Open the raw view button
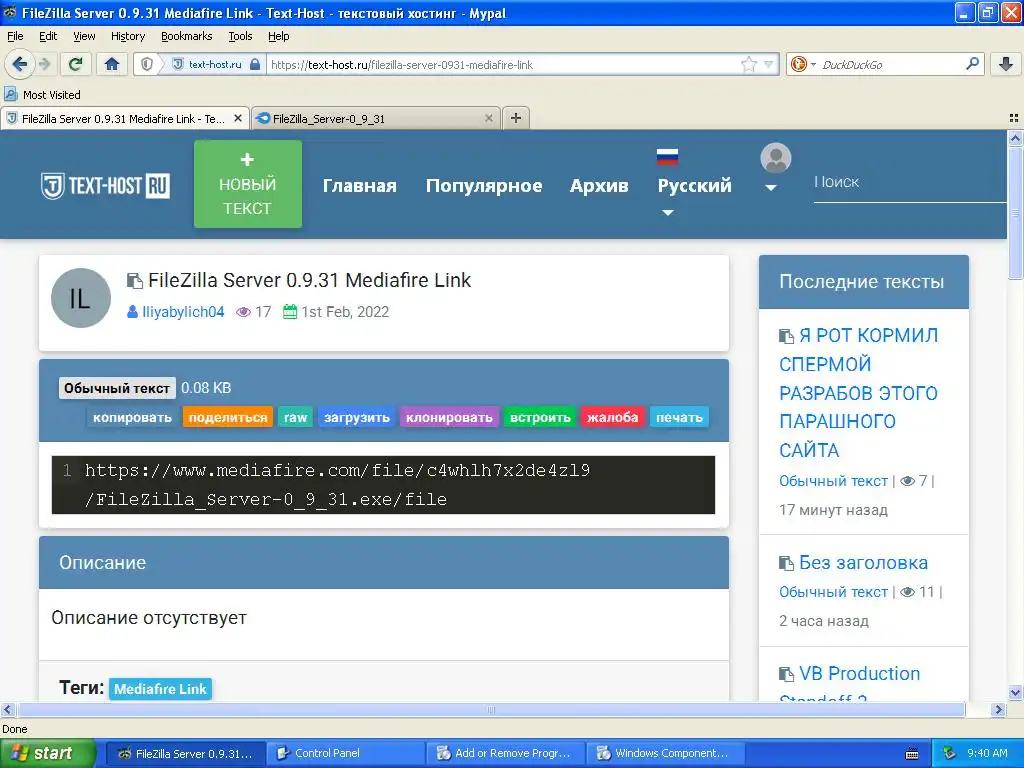The height and width of the screenshot is (768, 1024). point(295,417)
